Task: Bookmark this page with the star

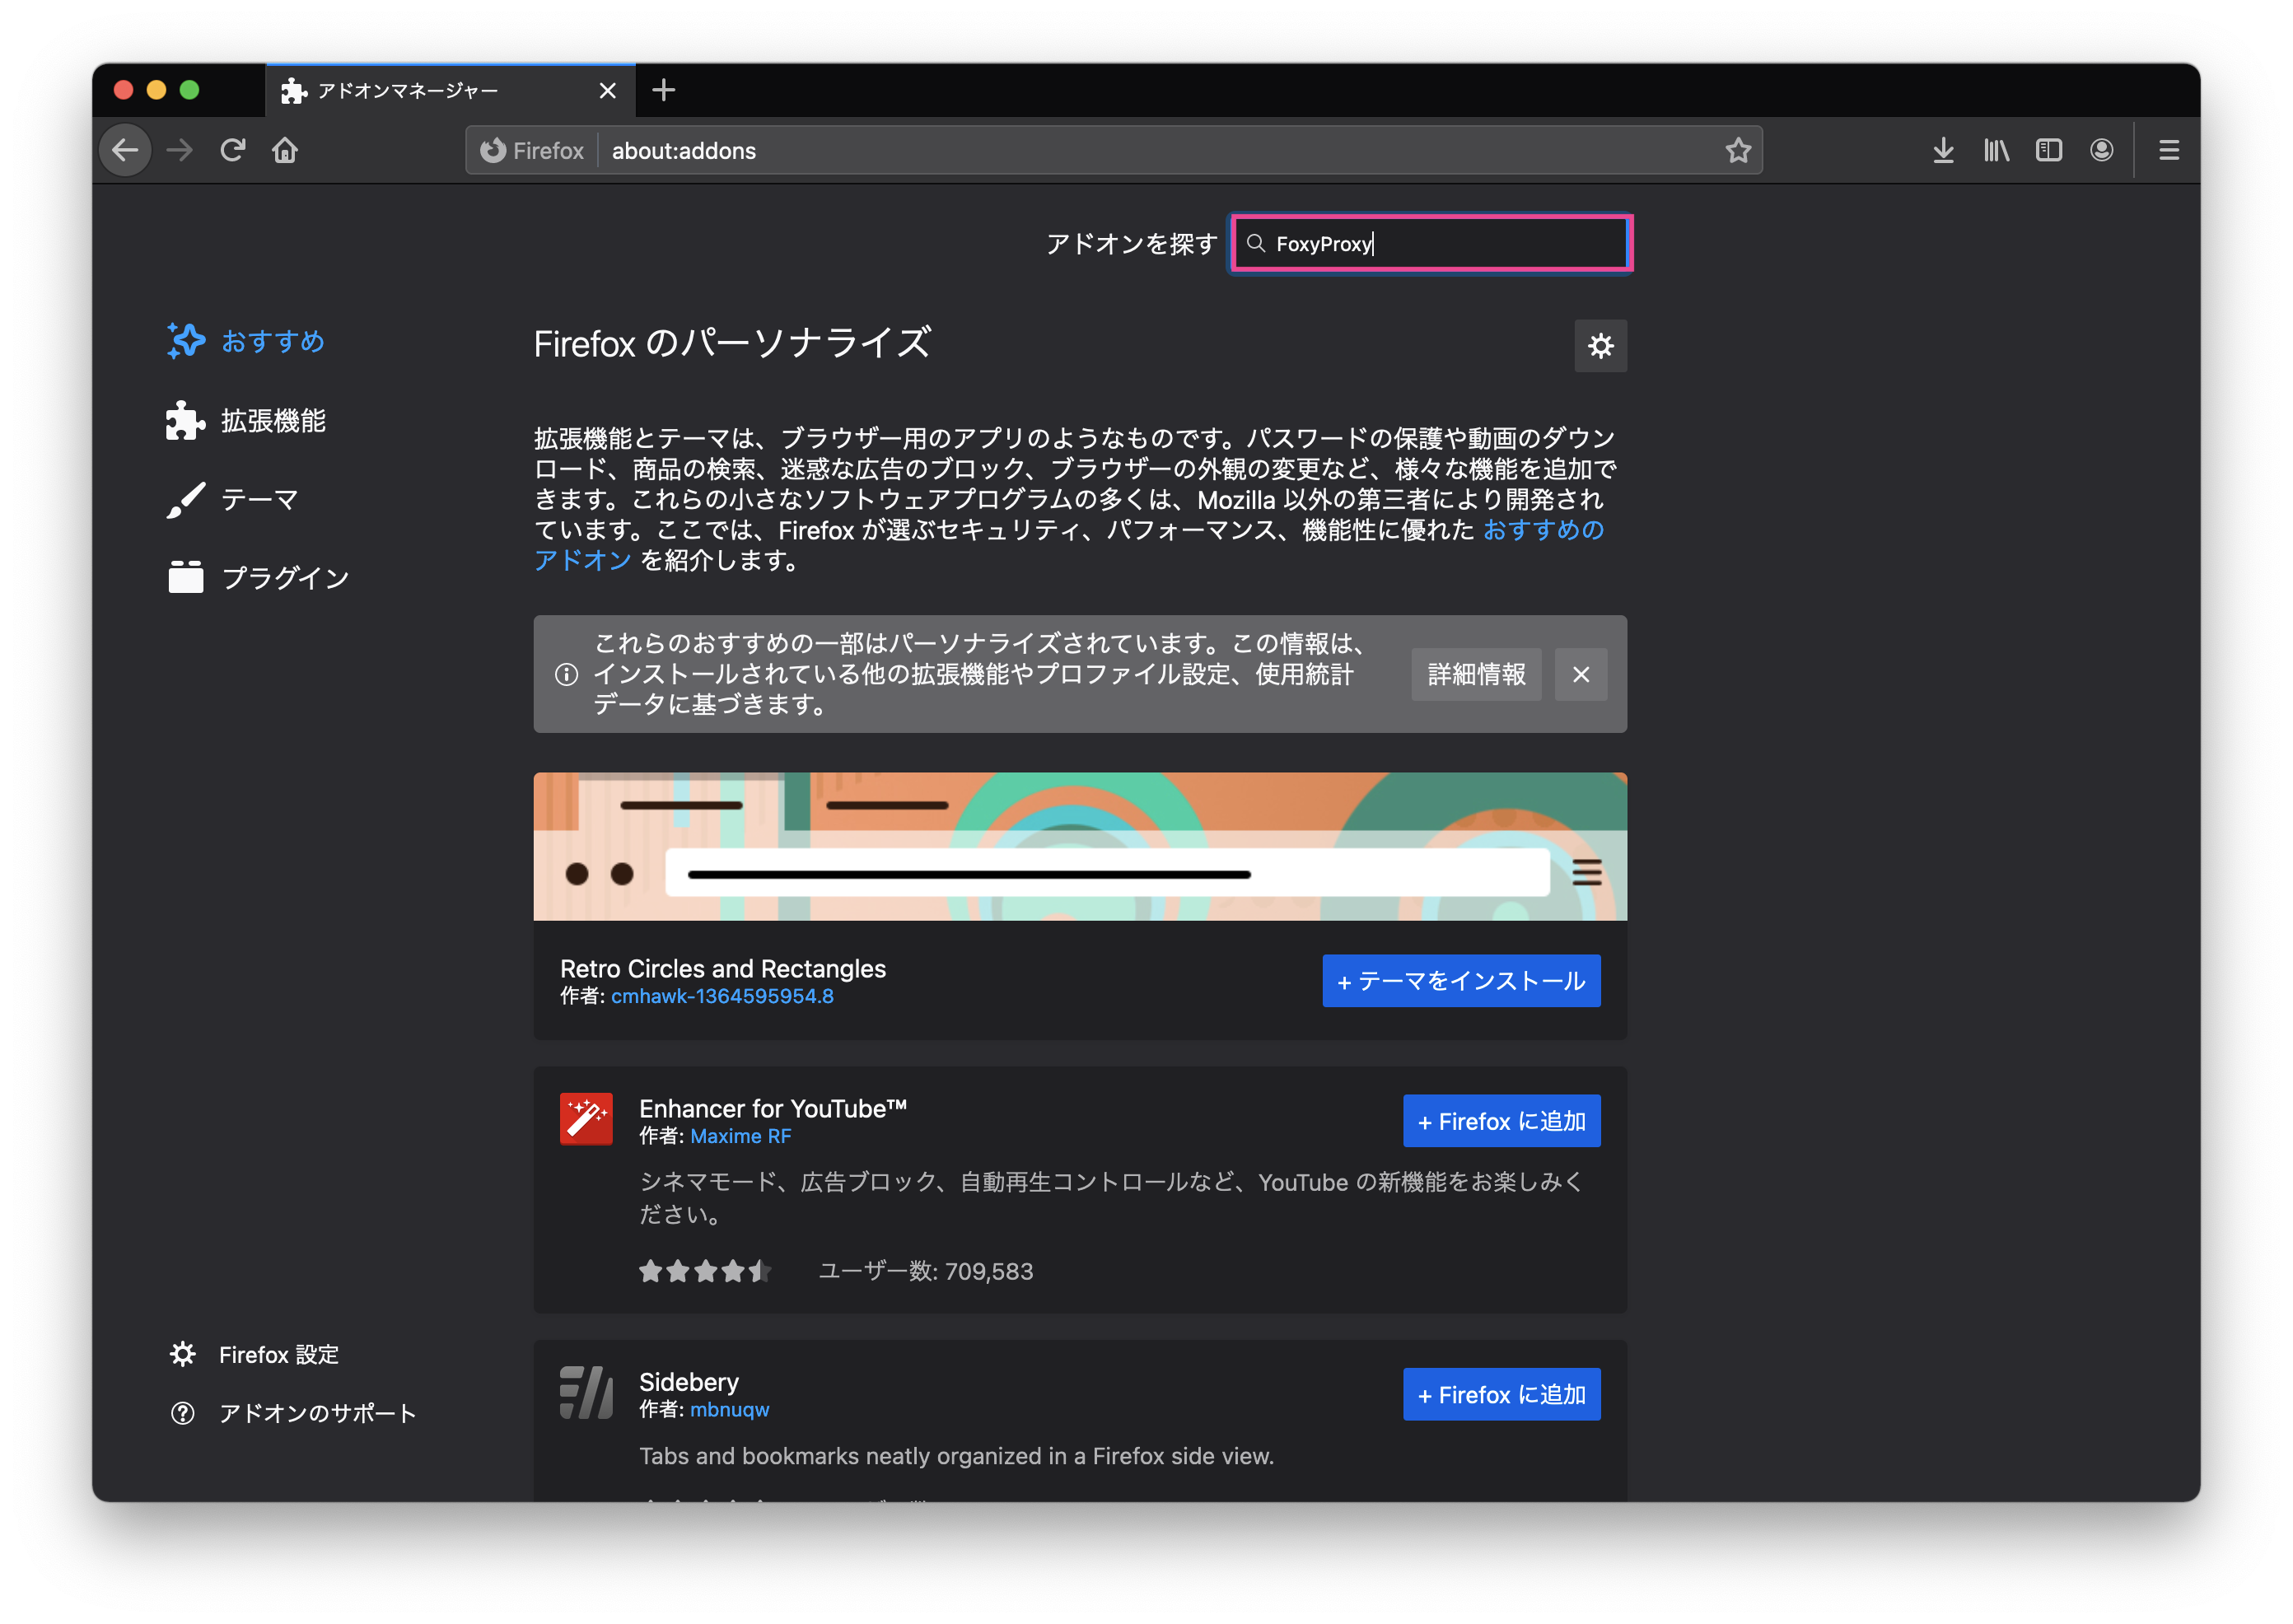Action: [x=1738, y=150]
